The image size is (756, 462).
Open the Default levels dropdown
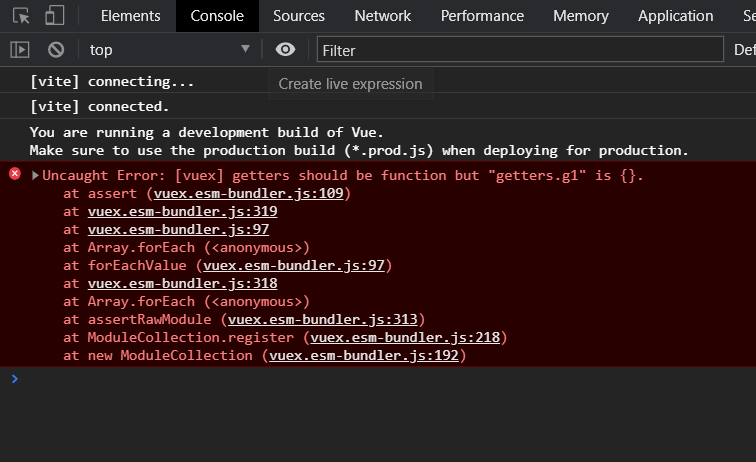coord(745,49)
